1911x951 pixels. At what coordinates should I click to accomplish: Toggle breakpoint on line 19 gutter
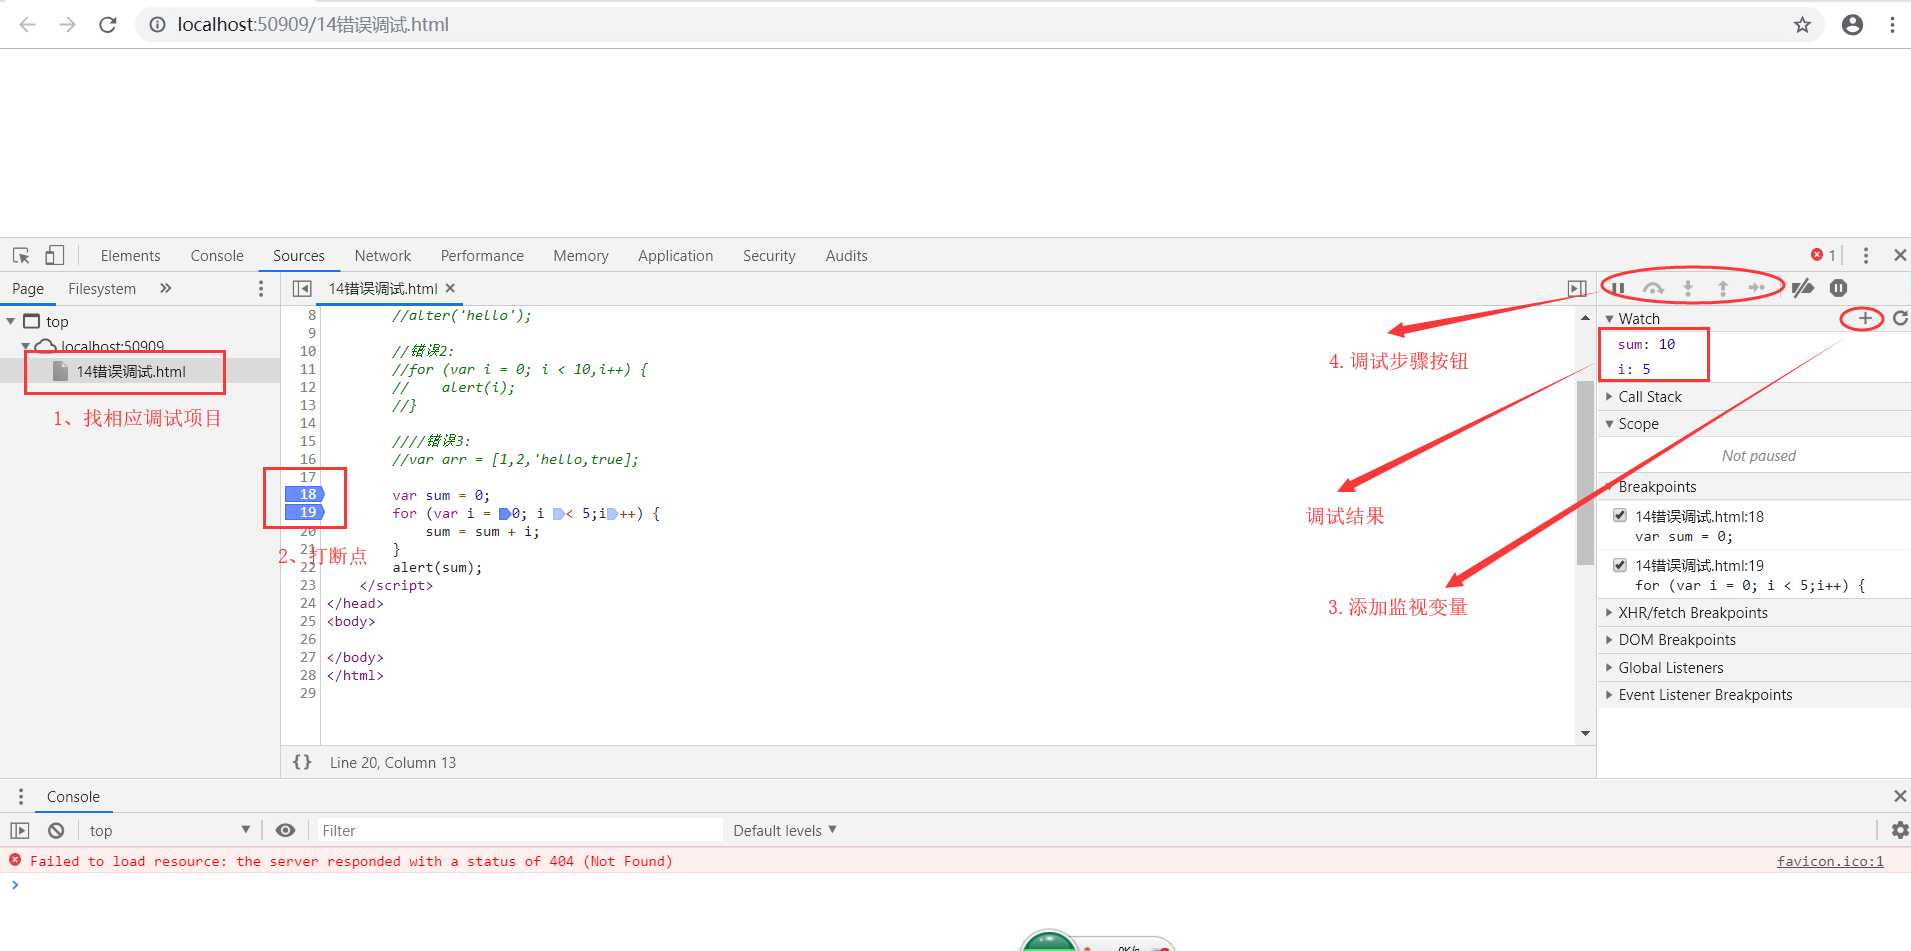(305, 512)
